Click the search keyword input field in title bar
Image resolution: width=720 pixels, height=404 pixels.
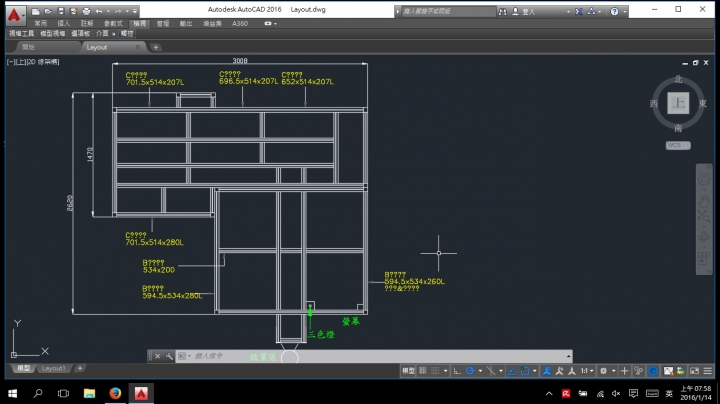pos(448,11)
